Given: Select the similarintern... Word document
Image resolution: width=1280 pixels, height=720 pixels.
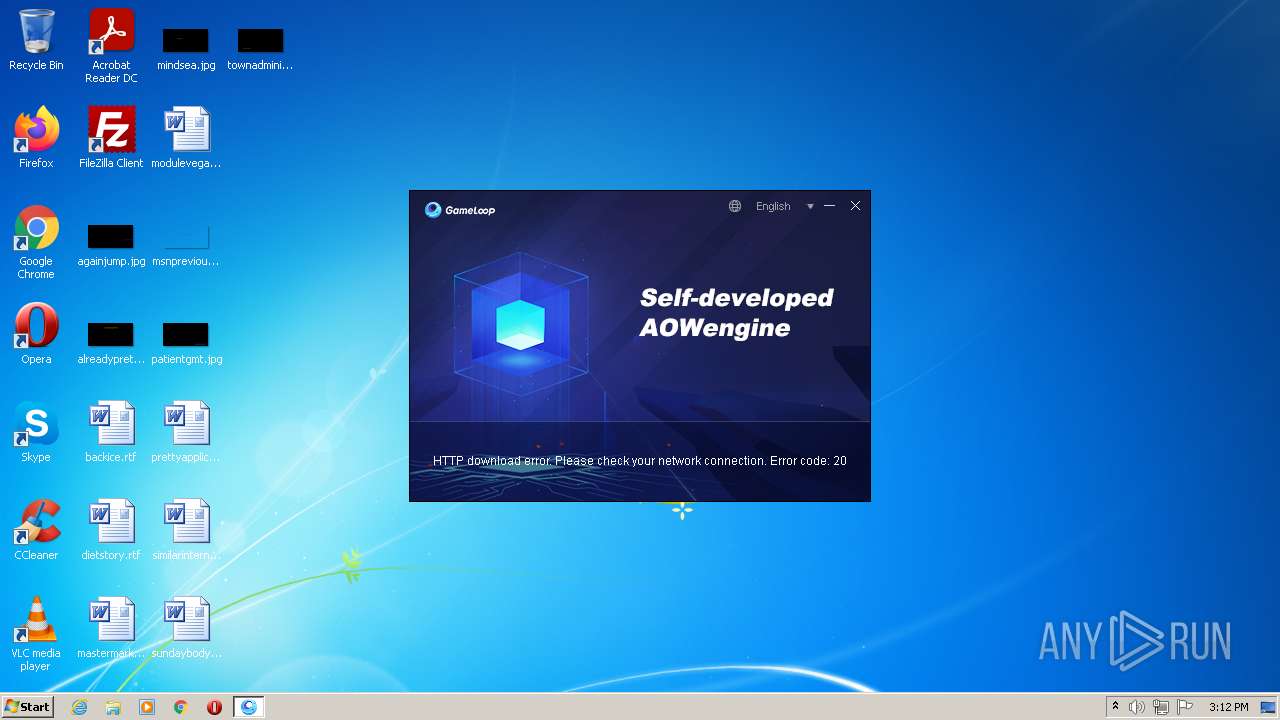Looking at the screenshot, I should click(186, 530).
